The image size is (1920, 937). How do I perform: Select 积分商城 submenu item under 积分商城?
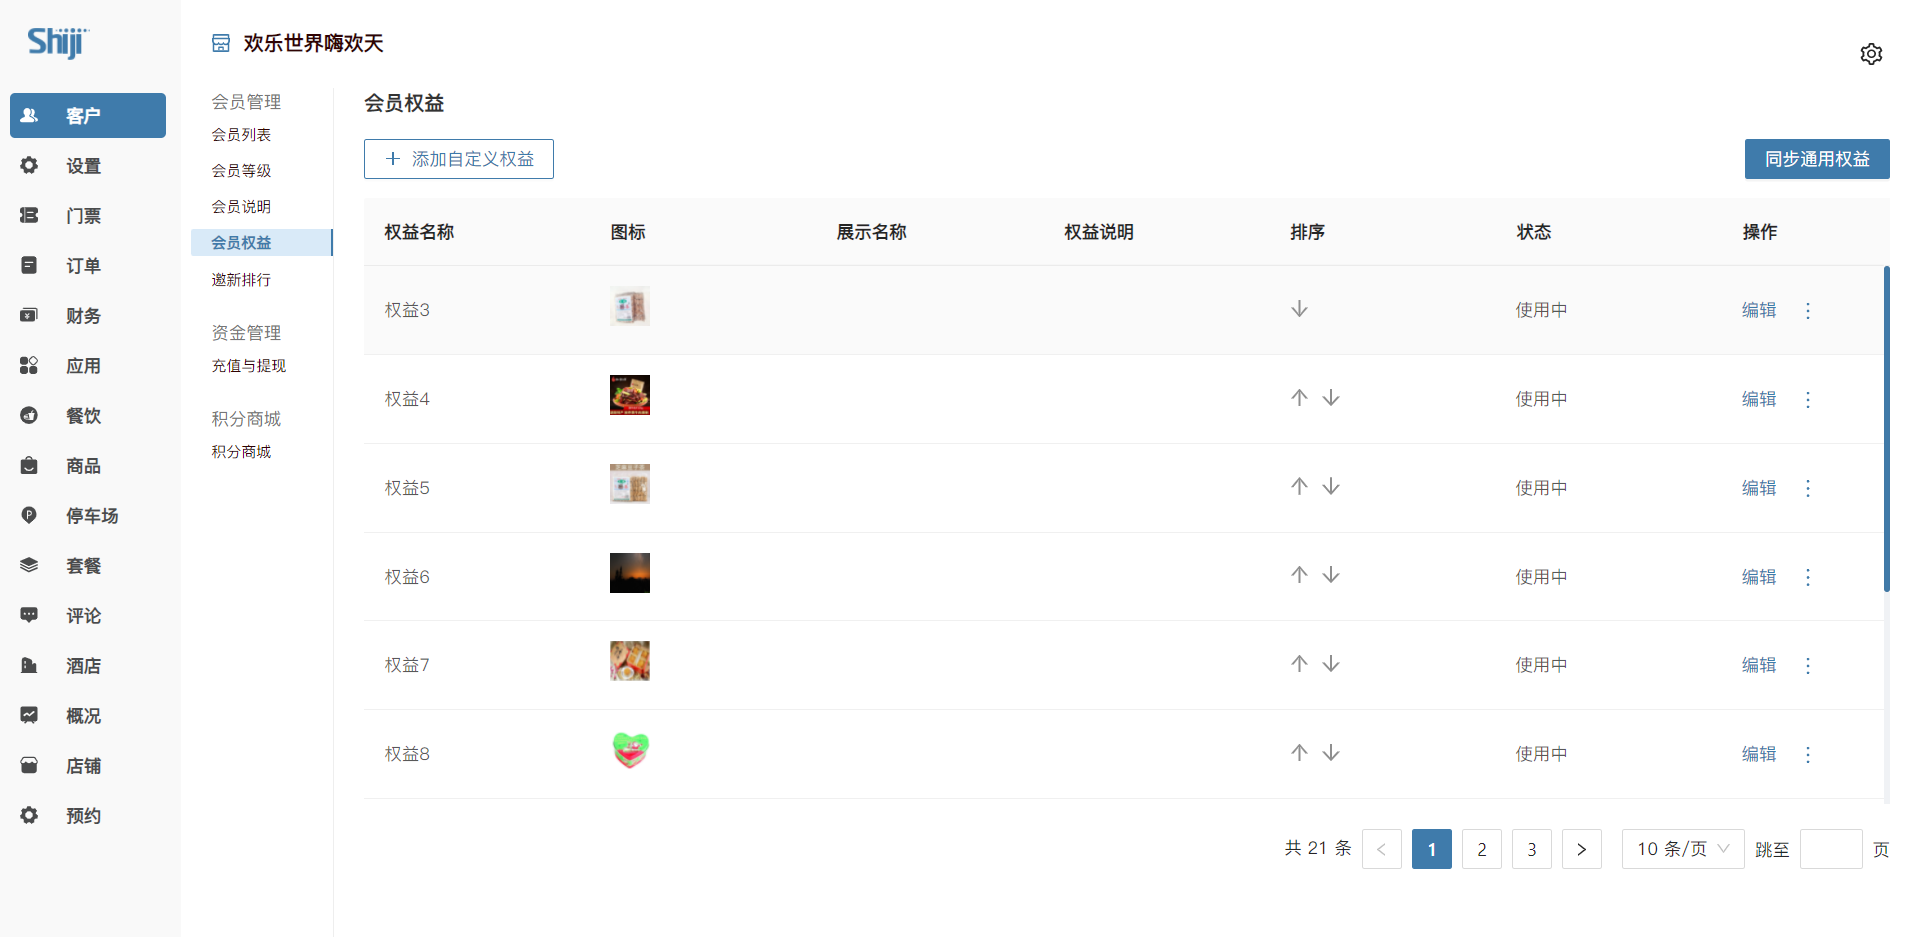[241, 452]
